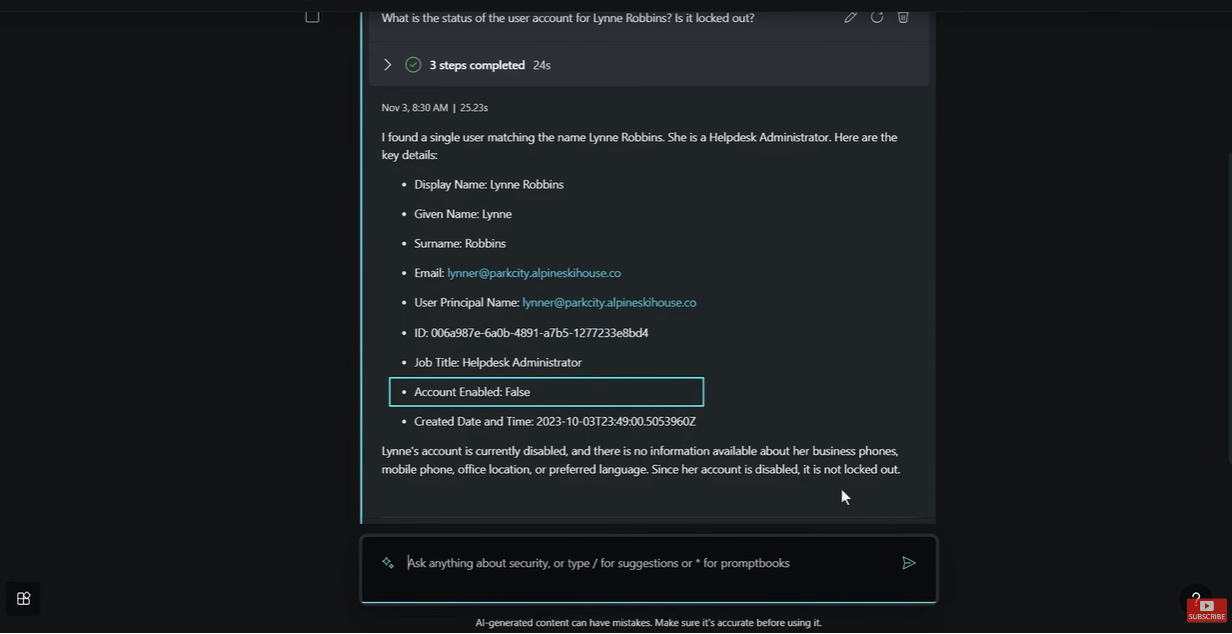Click the Lynne Robbins status prompt text
The width and height of the screenshot is (1232, 634).
[x=568, y=18]
